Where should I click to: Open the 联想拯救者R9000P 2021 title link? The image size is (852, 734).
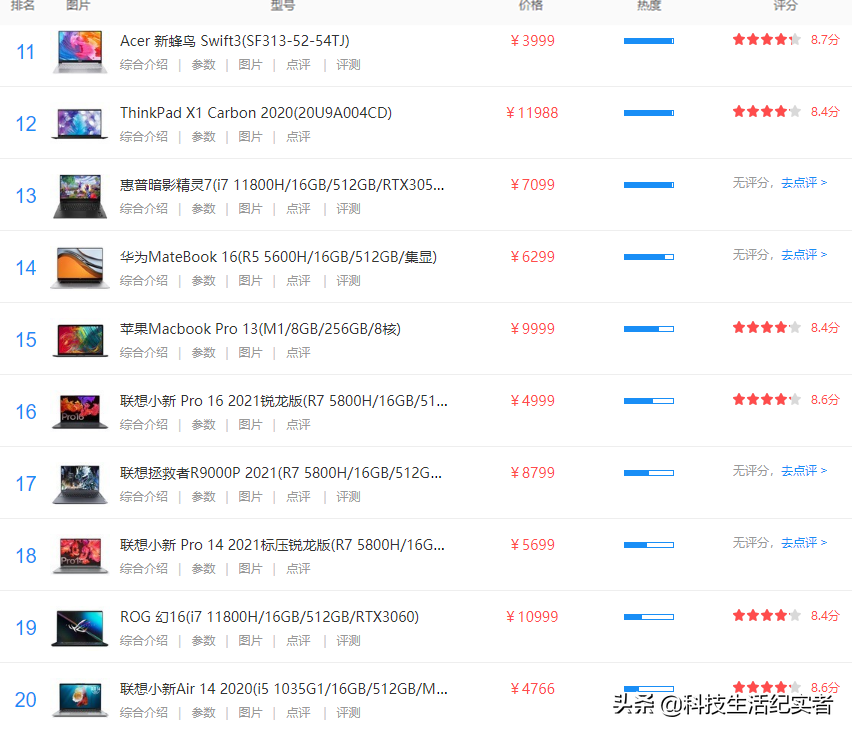281,473
